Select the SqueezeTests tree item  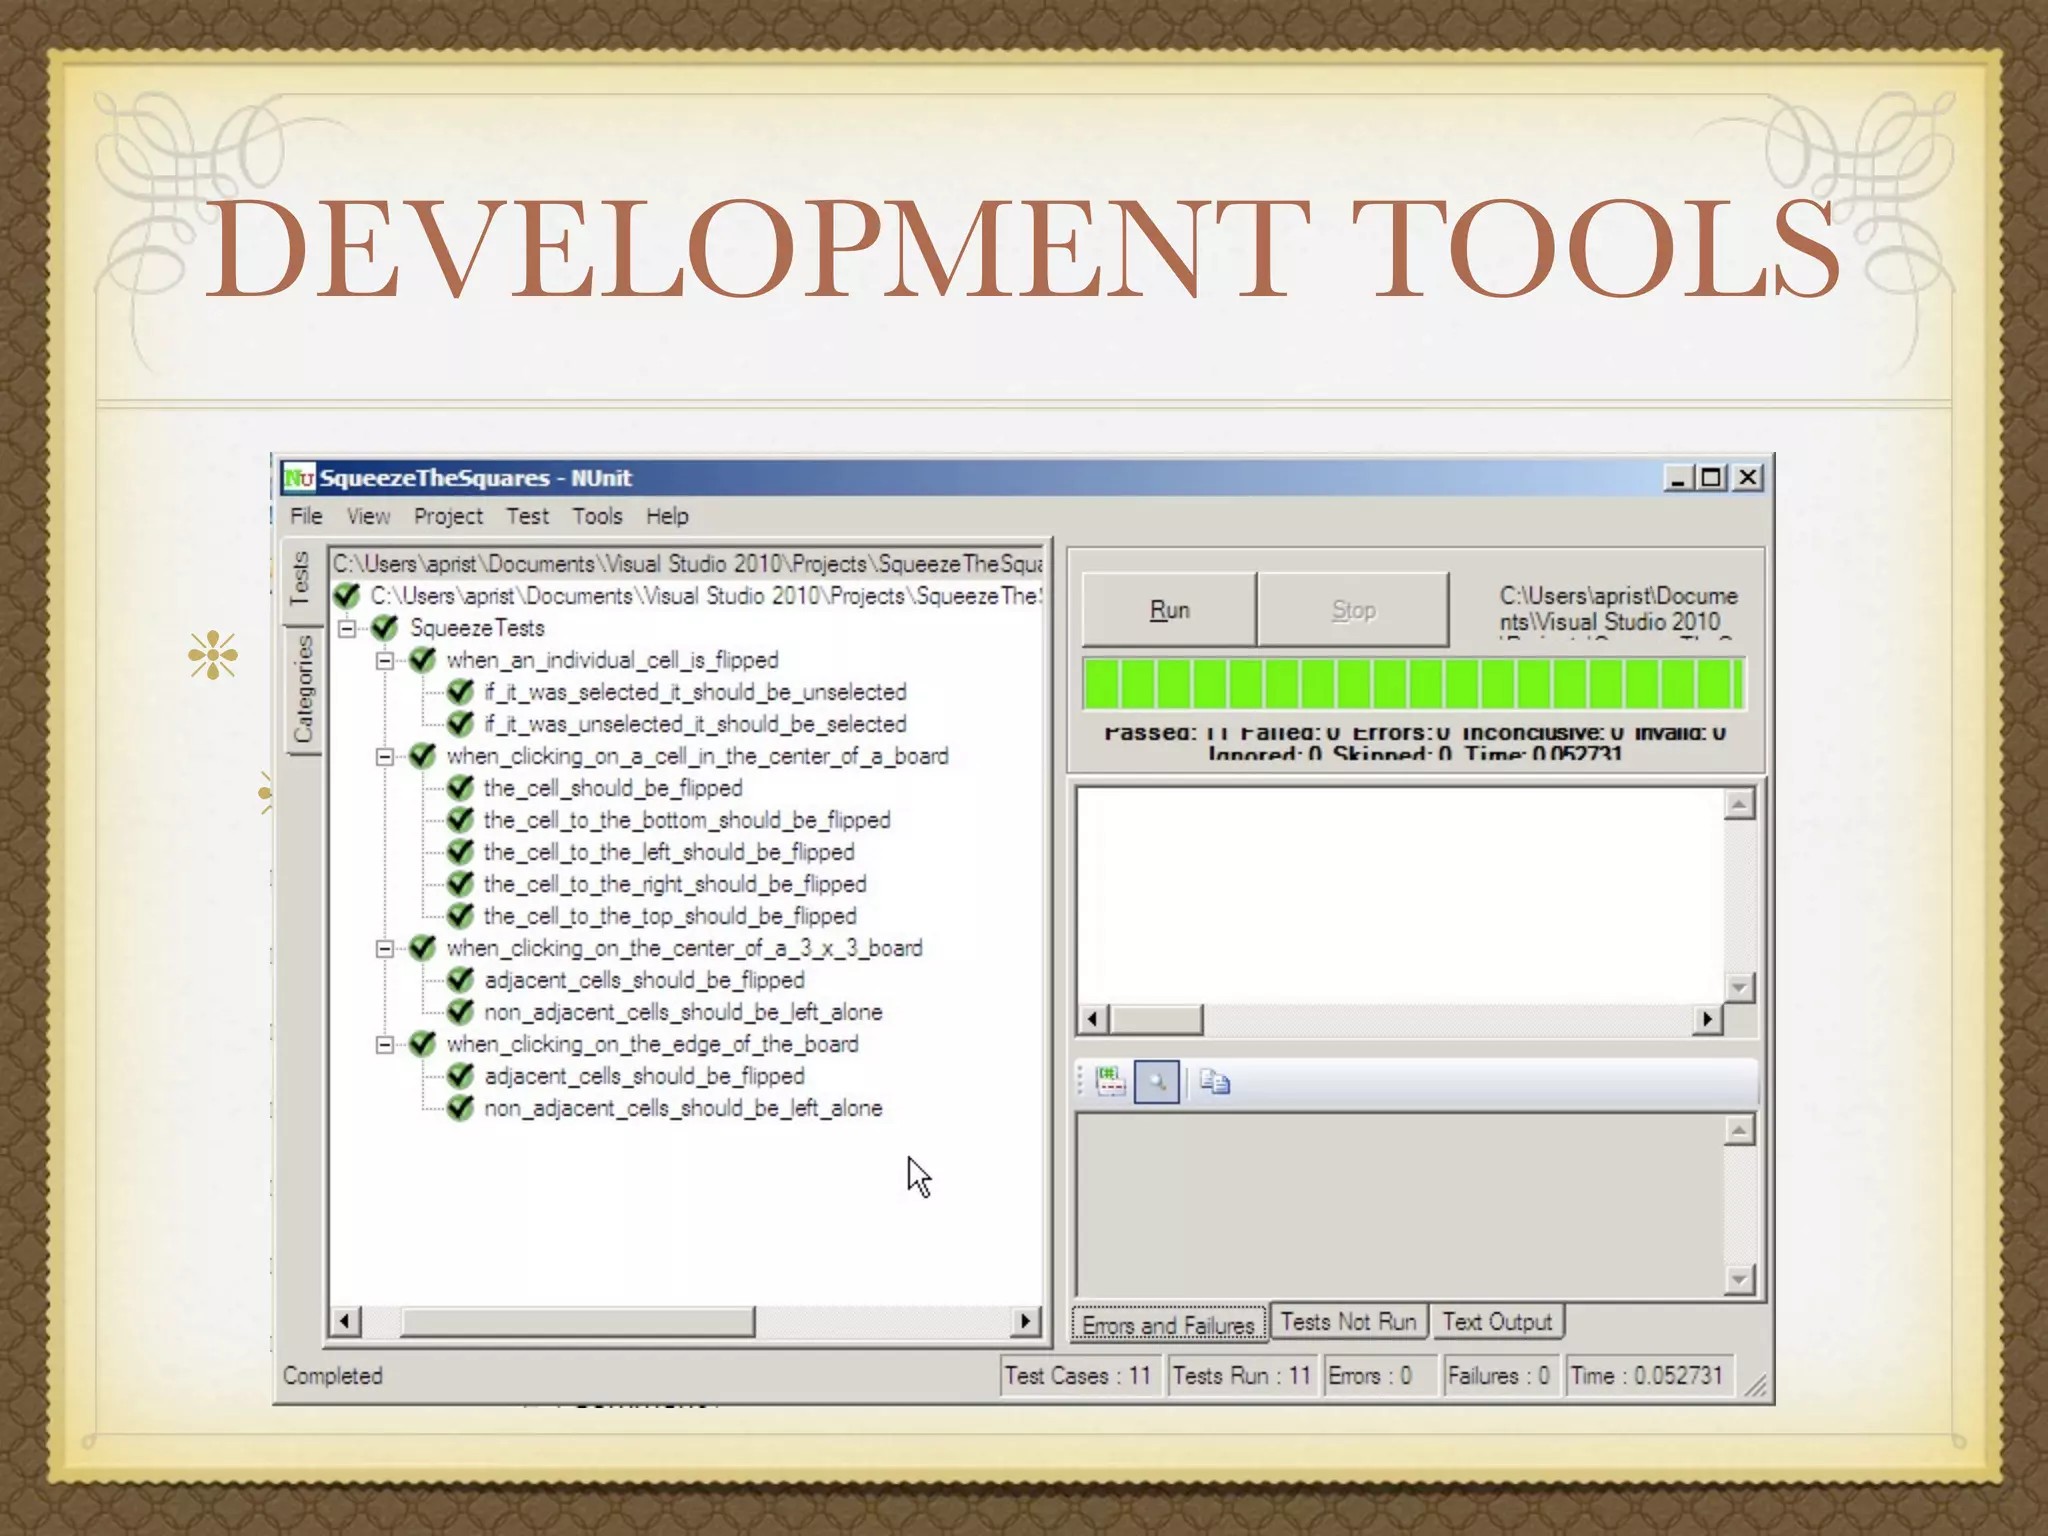point(478,628)
